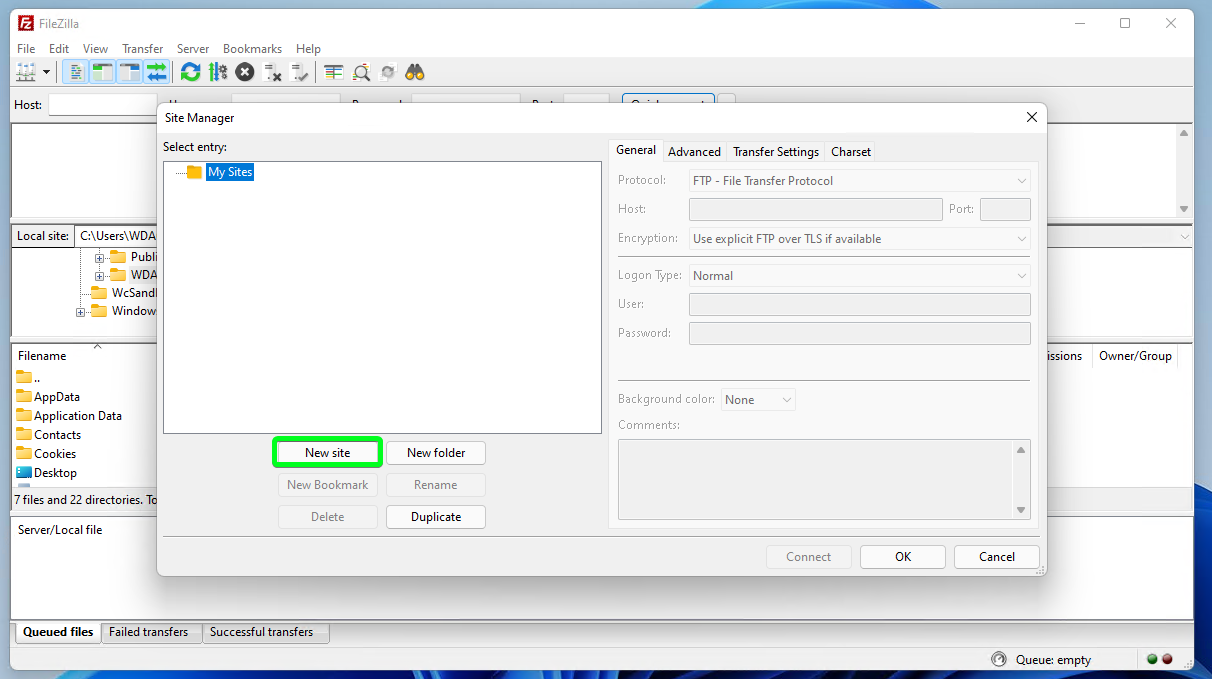Click the Server/Local file column header
The height and width of the screenshot is (679, 1212).
click(60, 530)
